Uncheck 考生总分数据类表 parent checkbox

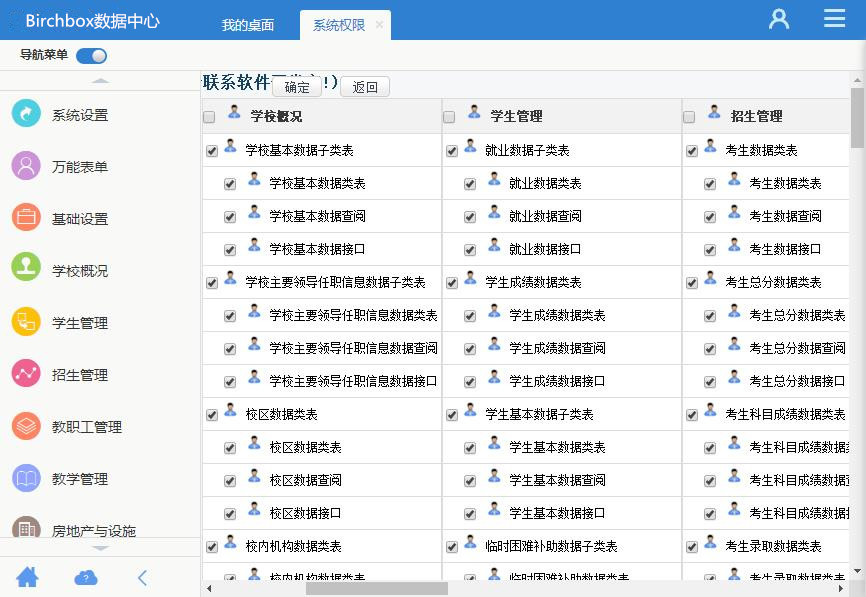[692, 283]
